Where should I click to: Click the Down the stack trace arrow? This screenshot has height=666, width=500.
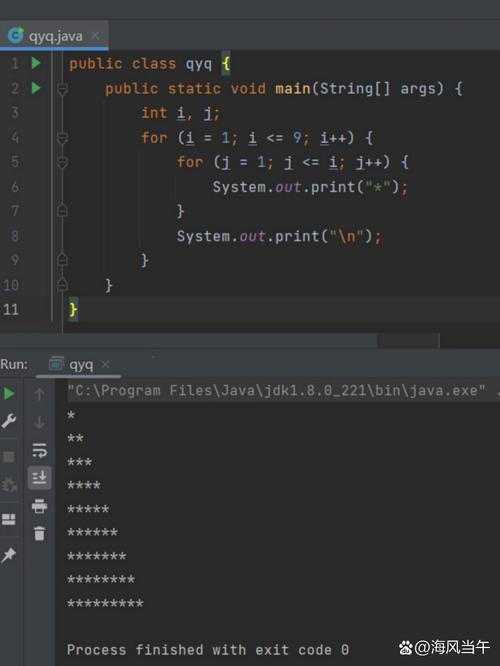(x=39, y=422)
